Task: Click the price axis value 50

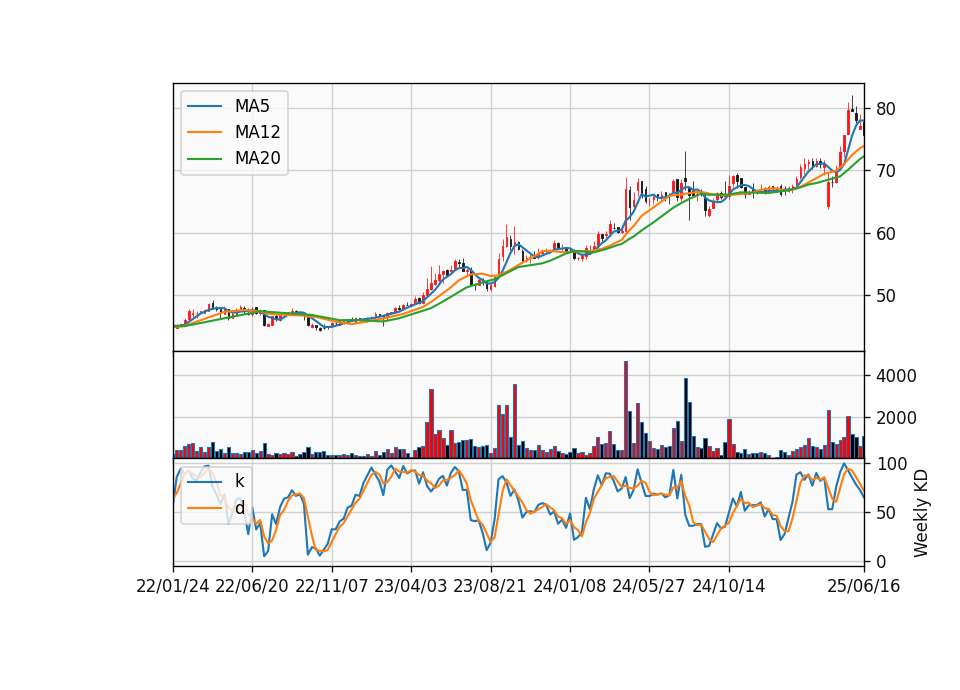Action: (885, 296)
